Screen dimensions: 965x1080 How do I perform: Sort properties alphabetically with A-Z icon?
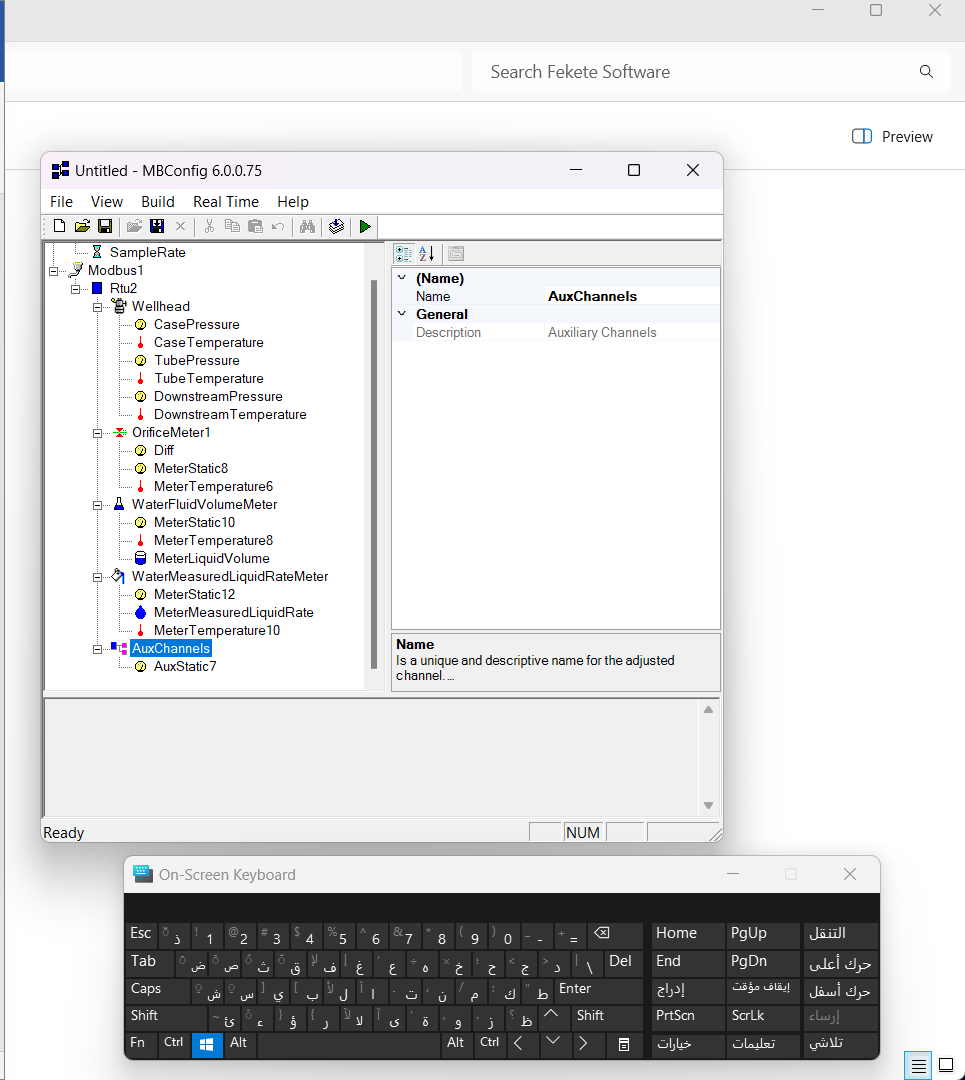[426, 254]
